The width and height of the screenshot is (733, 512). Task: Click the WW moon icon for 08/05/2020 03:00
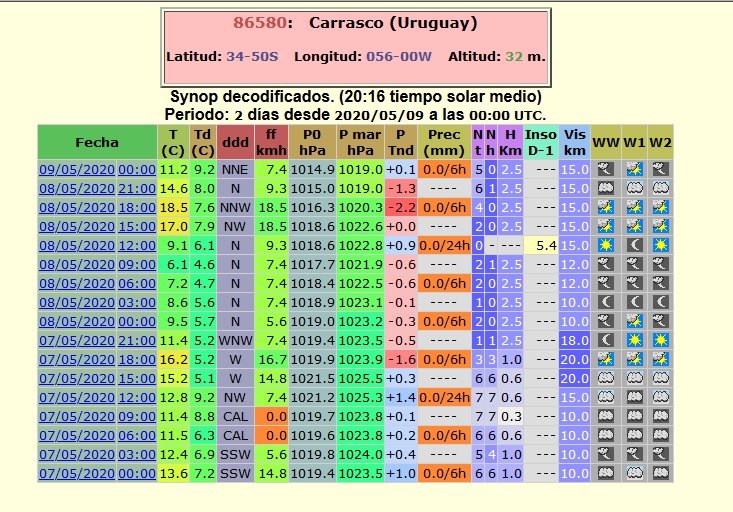coord(605,302)
